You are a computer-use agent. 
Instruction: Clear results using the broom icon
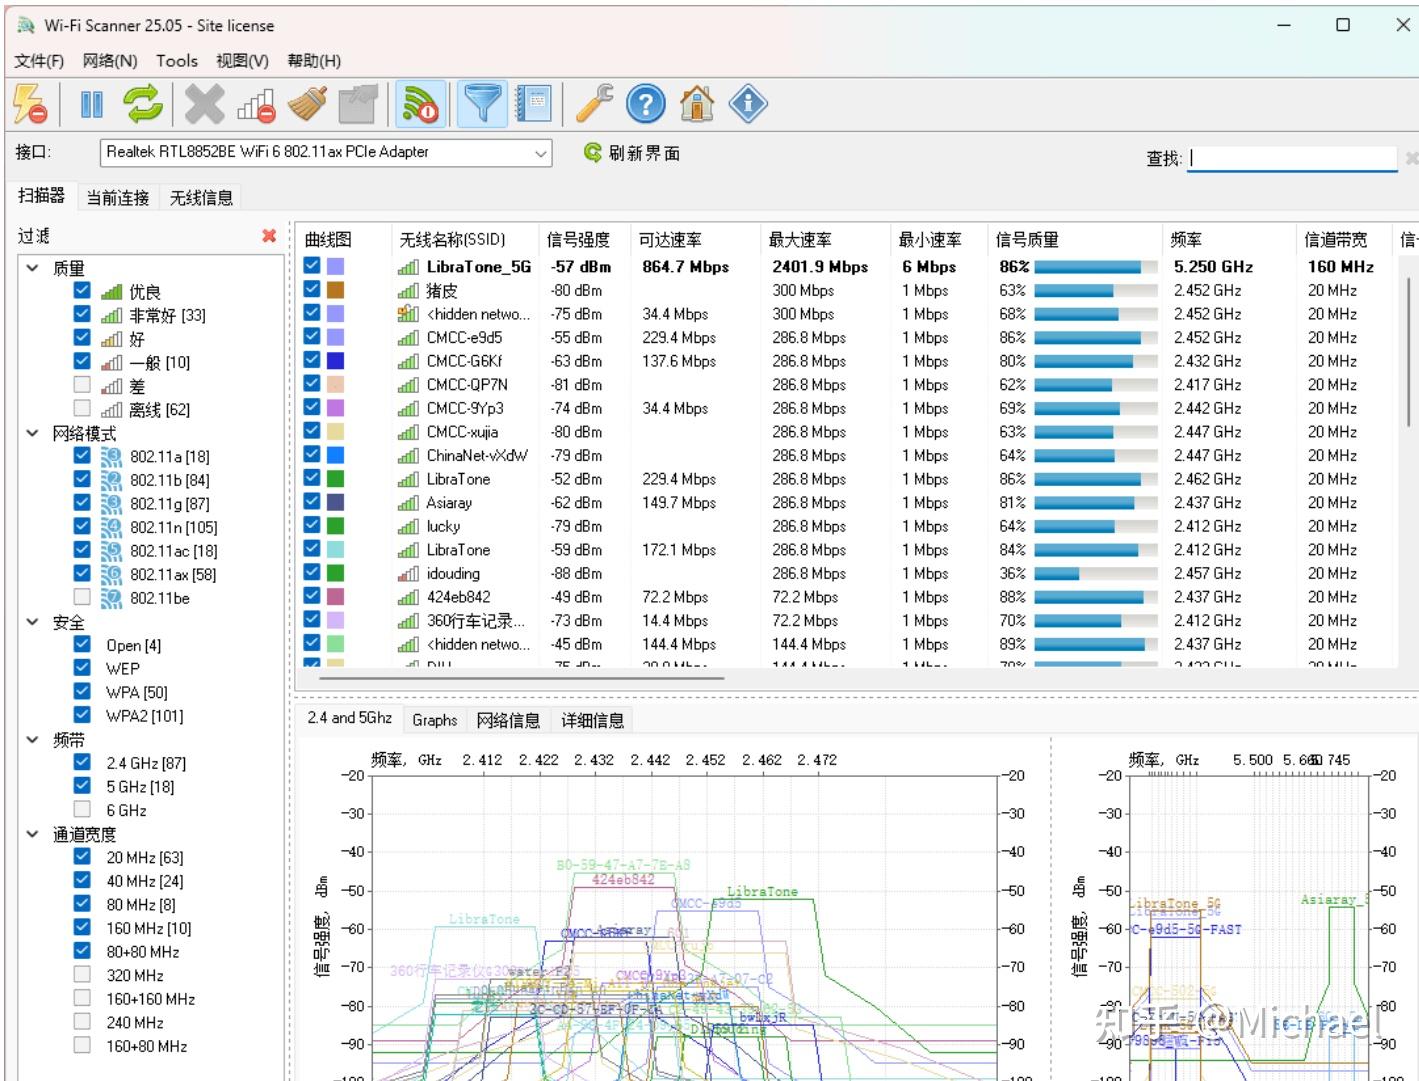pos(306,103)
